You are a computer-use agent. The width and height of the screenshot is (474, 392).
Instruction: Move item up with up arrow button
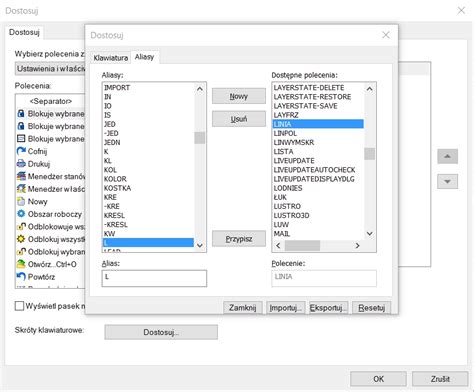[447, 156]
